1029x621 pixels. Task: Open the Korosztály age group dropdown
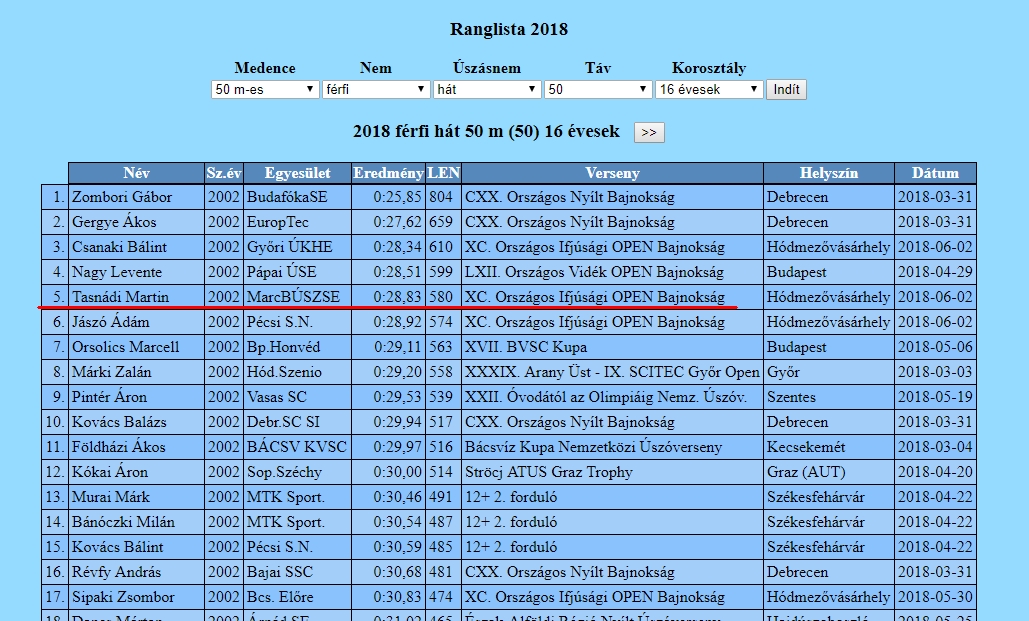(x=709, y=90)
